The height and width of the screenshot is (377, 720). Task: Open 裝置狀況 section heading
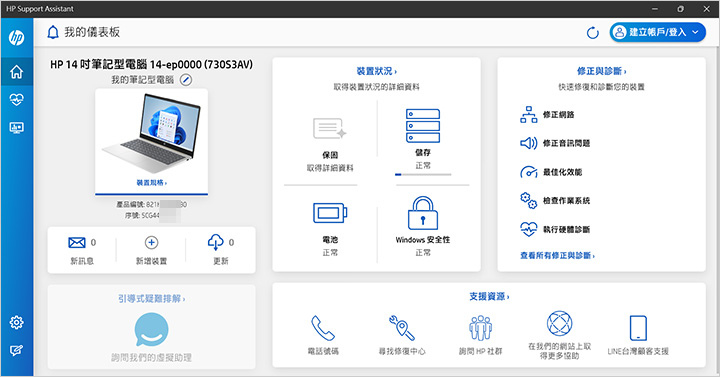pyautogui.click(x=377, y=71)
